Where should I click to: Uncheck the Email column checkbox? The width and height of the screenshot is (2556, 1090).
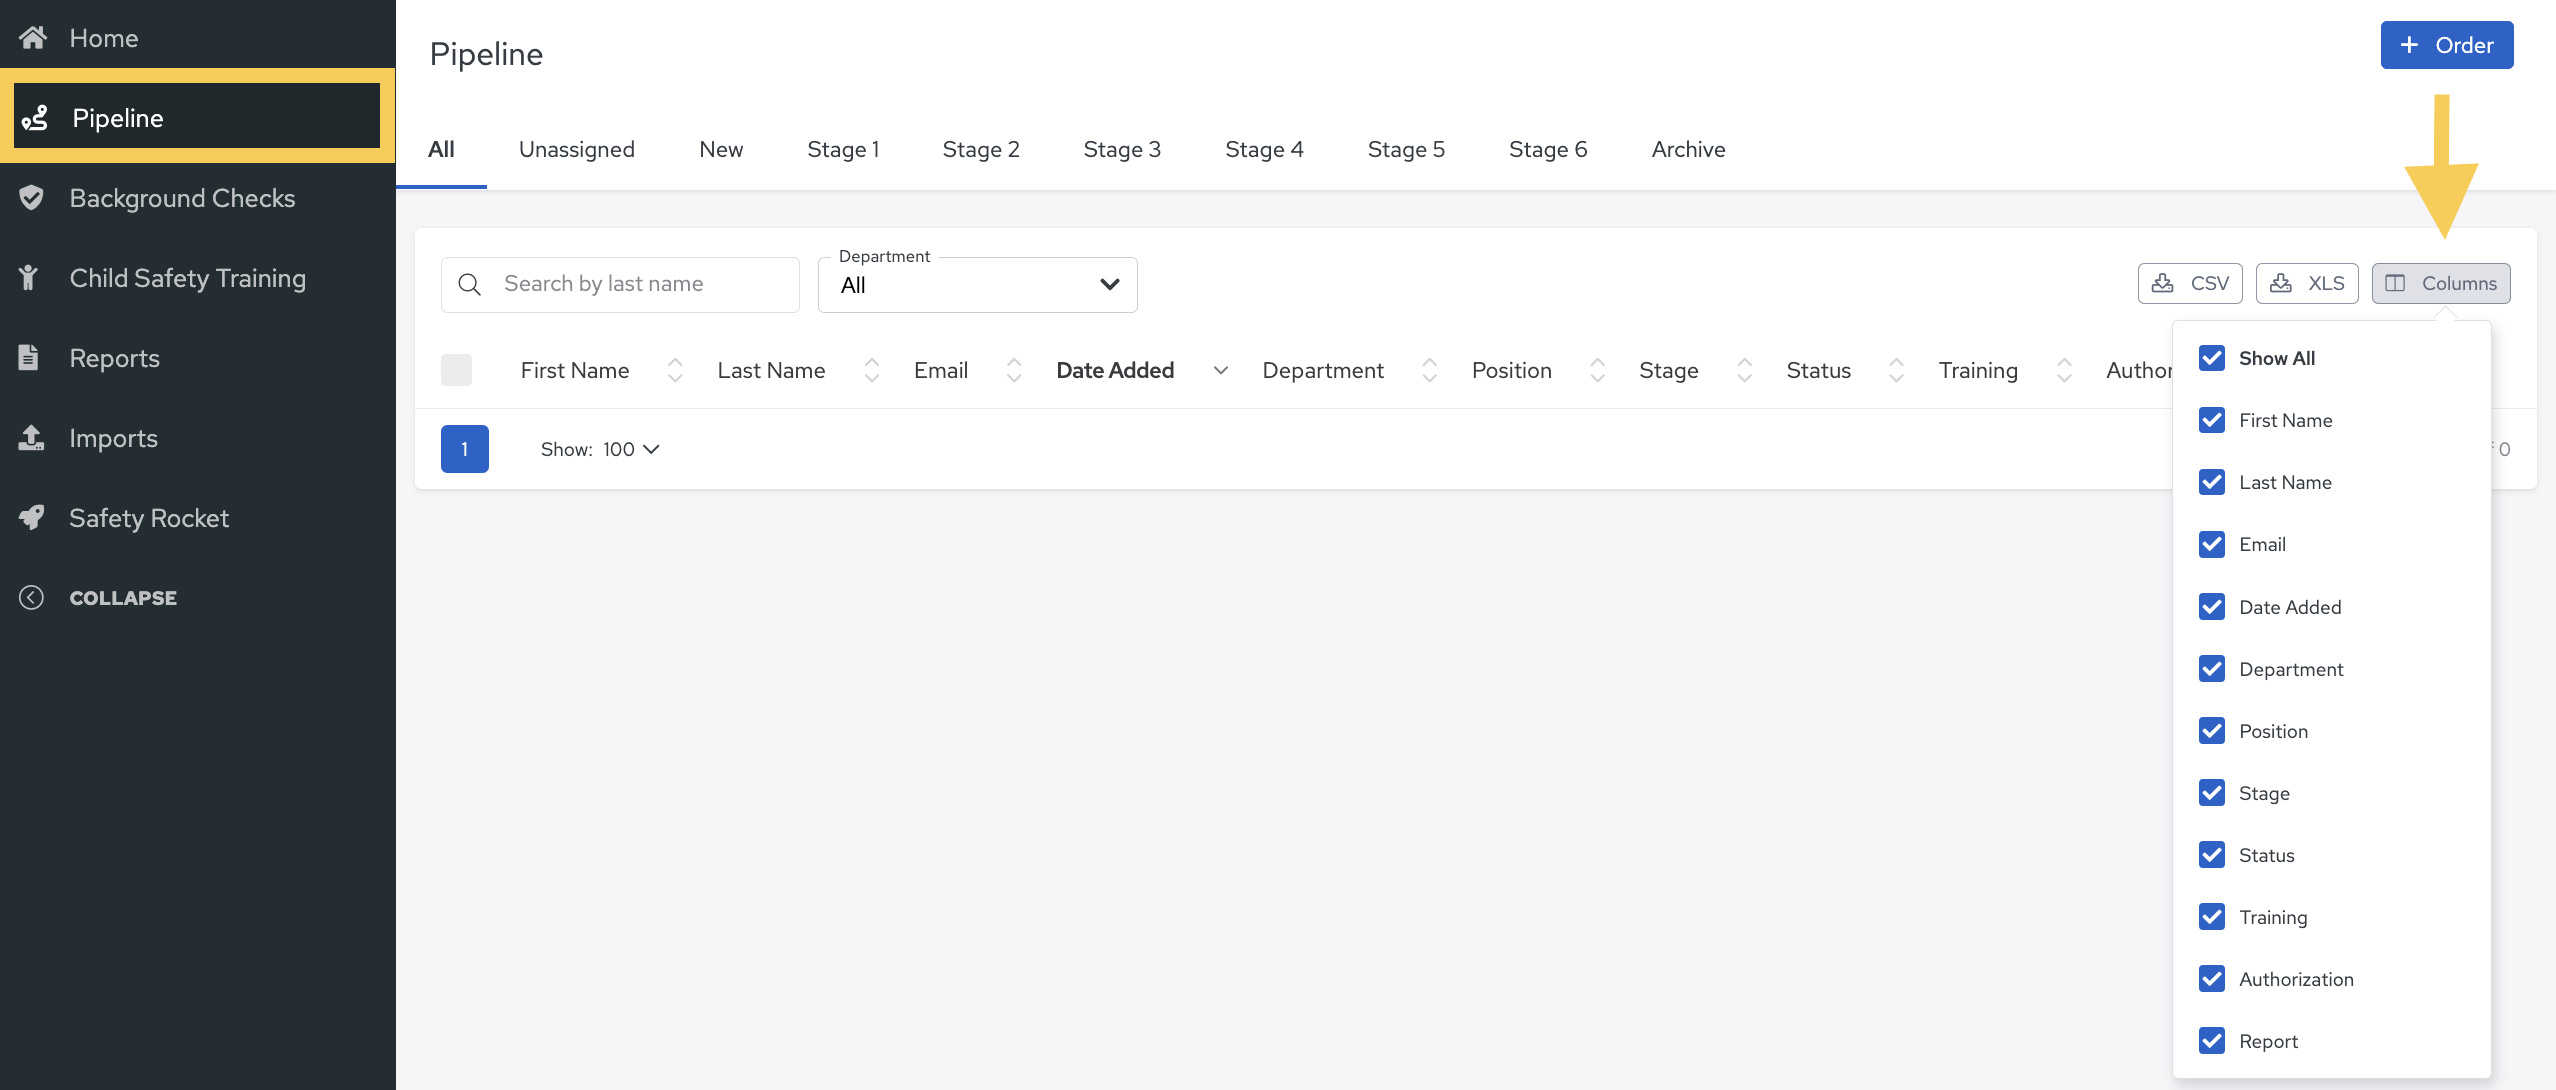click(x=2212, y=544)
